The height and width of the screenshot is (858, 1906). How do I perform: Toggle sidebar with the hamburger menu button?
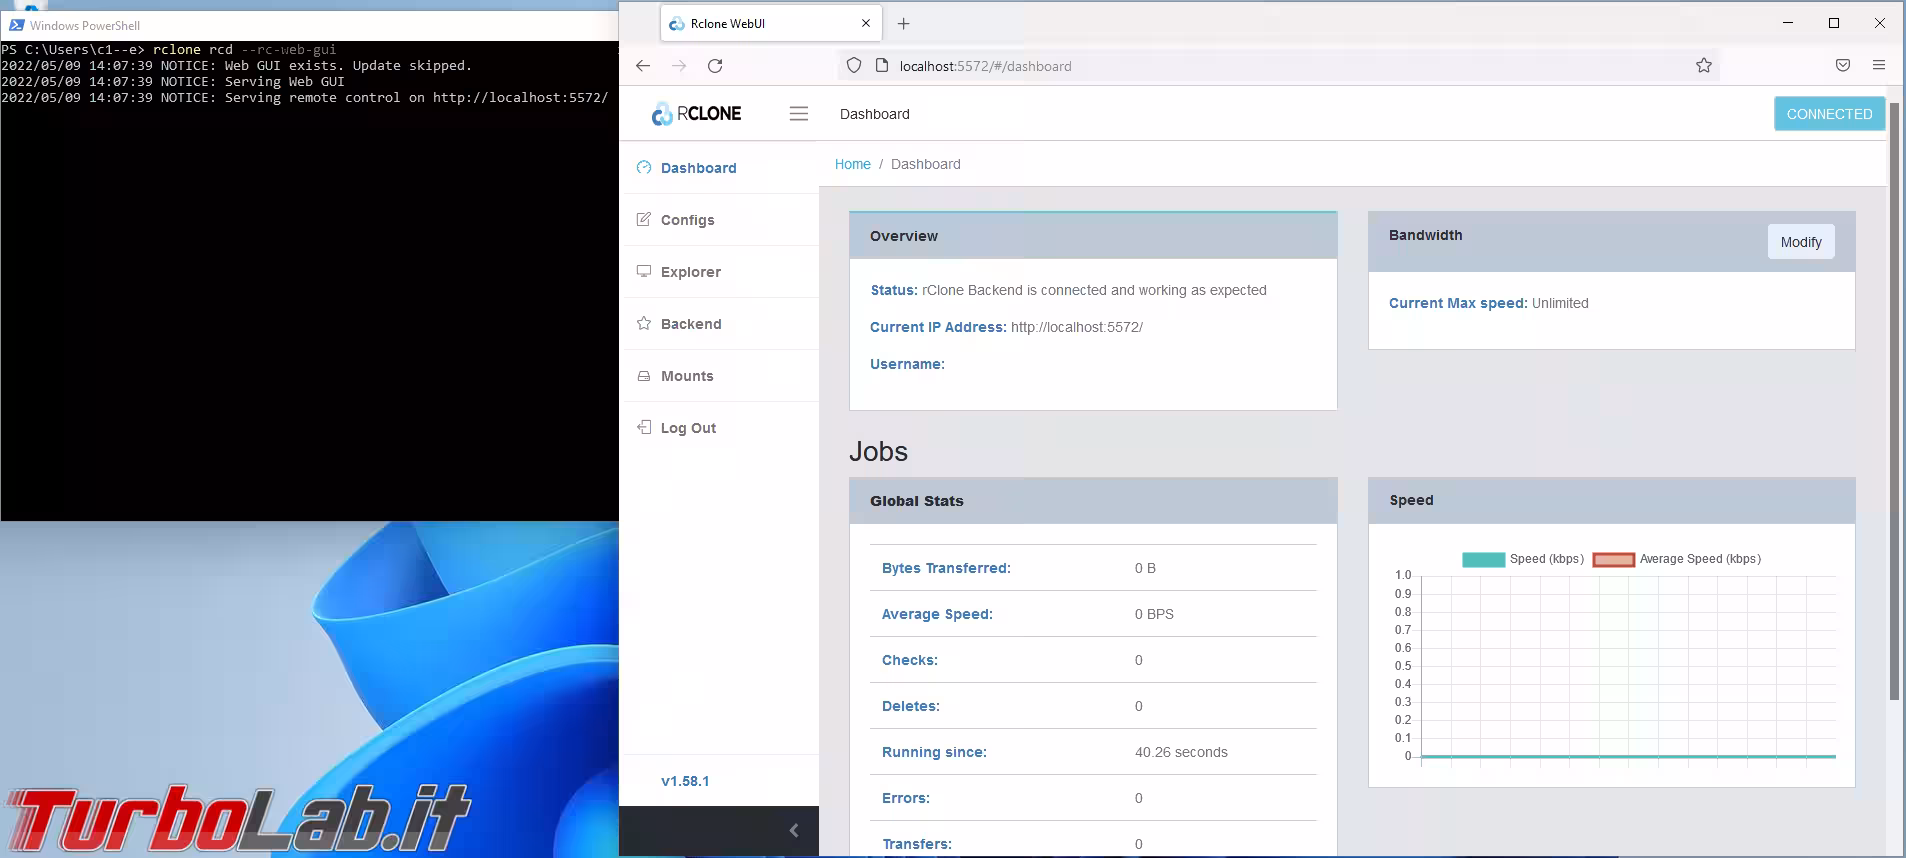[x=798, y=114]
